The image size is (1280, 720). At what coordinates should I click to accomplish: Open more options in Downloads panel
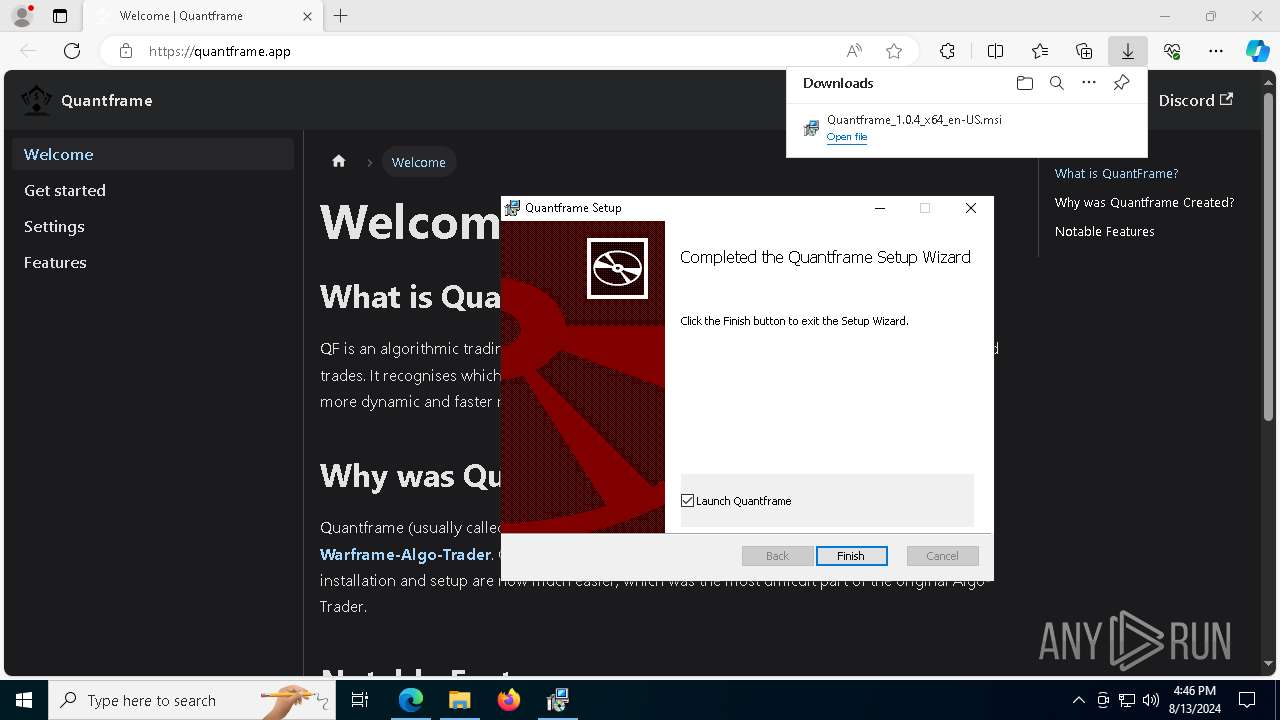[1089, 83]
